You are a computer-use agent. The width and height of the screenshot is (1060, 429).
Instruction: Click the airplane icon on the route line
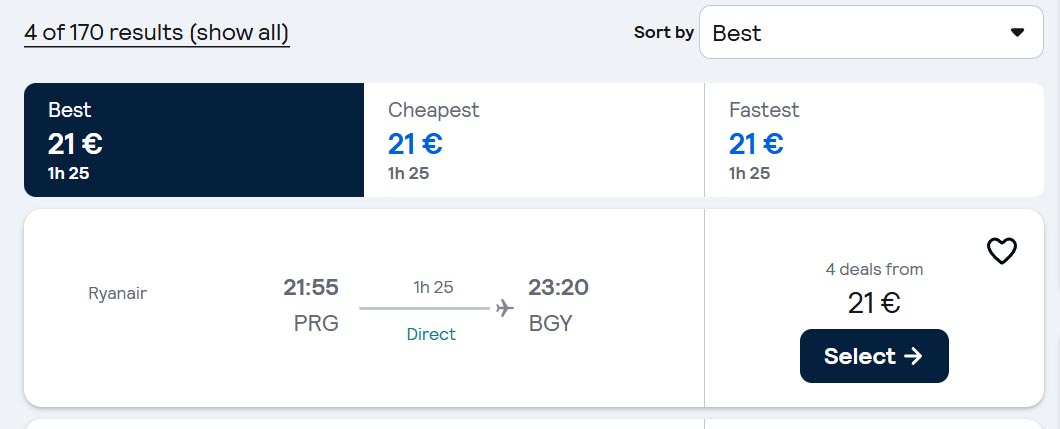(505, 307)
